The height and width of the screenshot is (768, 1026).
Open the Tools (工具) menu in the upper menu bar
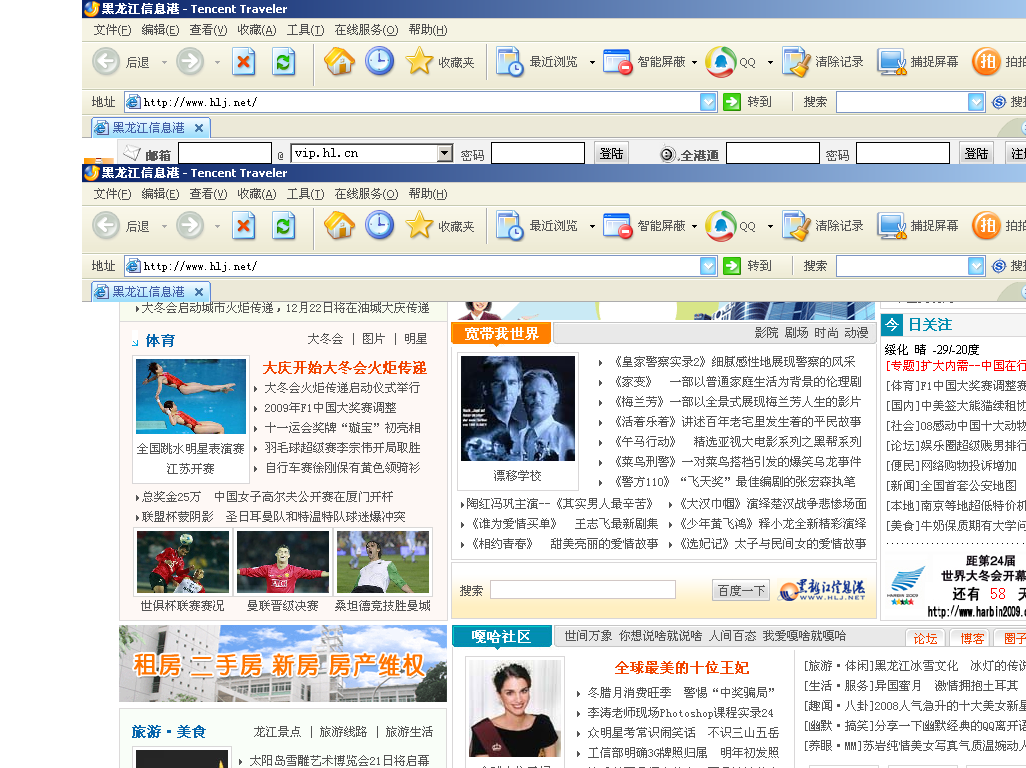coord(305,30)
